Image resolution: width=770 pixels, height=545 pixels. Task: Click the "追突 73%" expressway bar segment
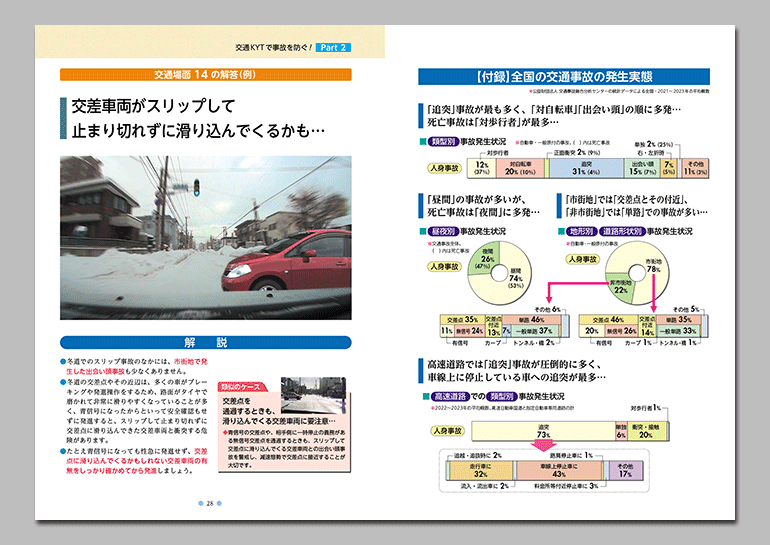tap(543, 431)
